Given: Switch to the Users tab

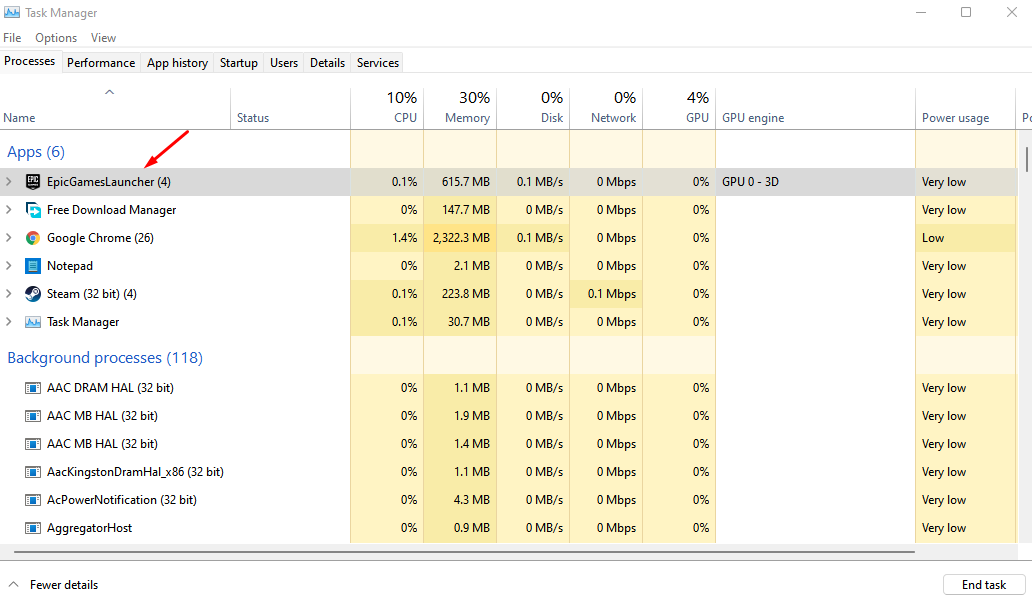Looking at the screenshot, I should [x=284, y=63].
